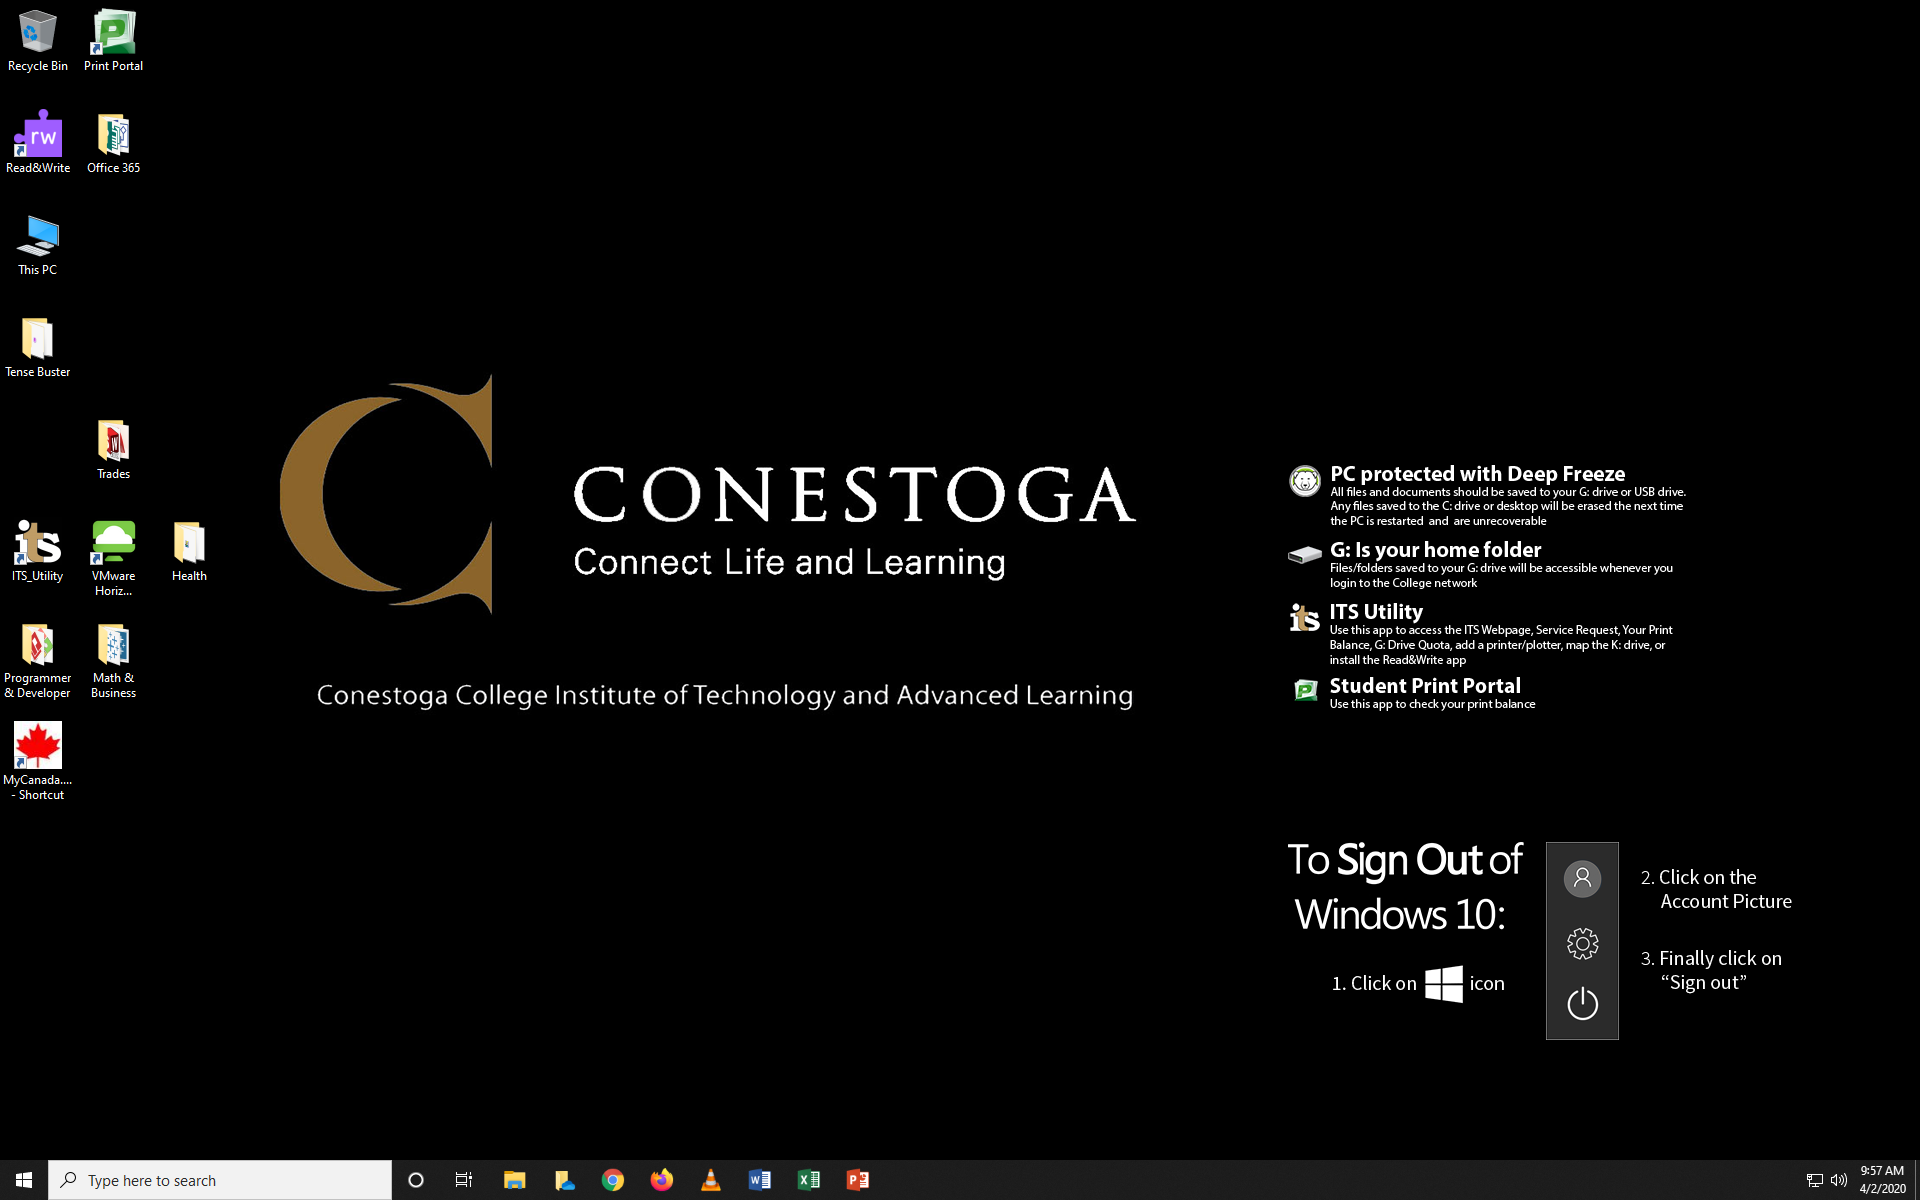Click the Read&Write desktop shortcut
The width and height of the screenshot is (1920, 1200).
[38, 143]
